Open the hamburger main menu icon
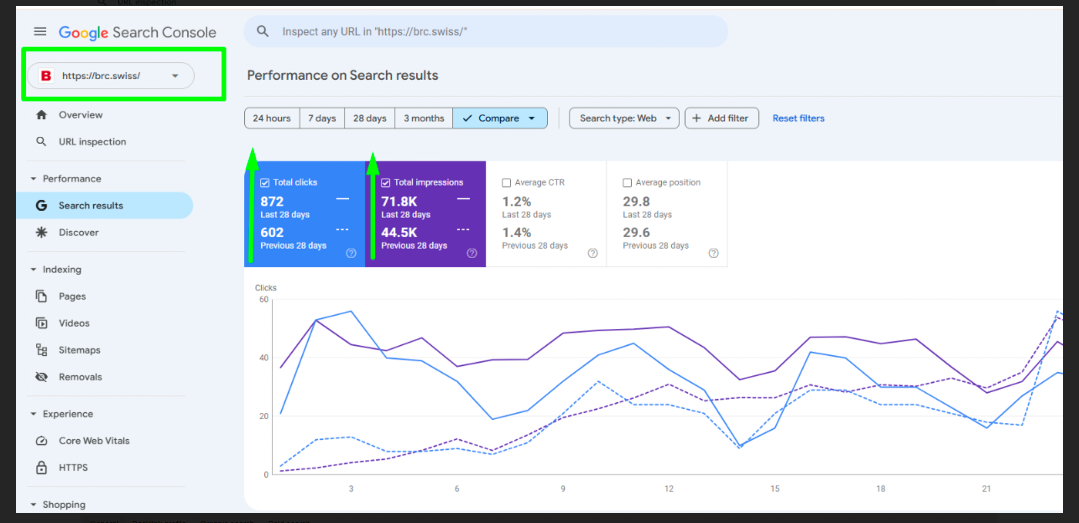The width and height of the screenshot is (1079, 523). click(40, 32)
